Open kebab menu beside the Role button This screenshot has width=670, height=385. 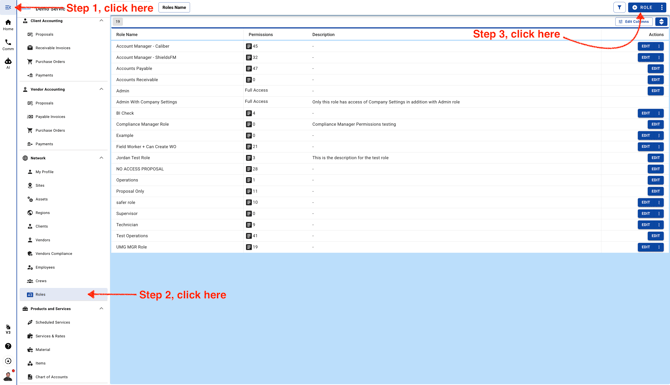661,7
